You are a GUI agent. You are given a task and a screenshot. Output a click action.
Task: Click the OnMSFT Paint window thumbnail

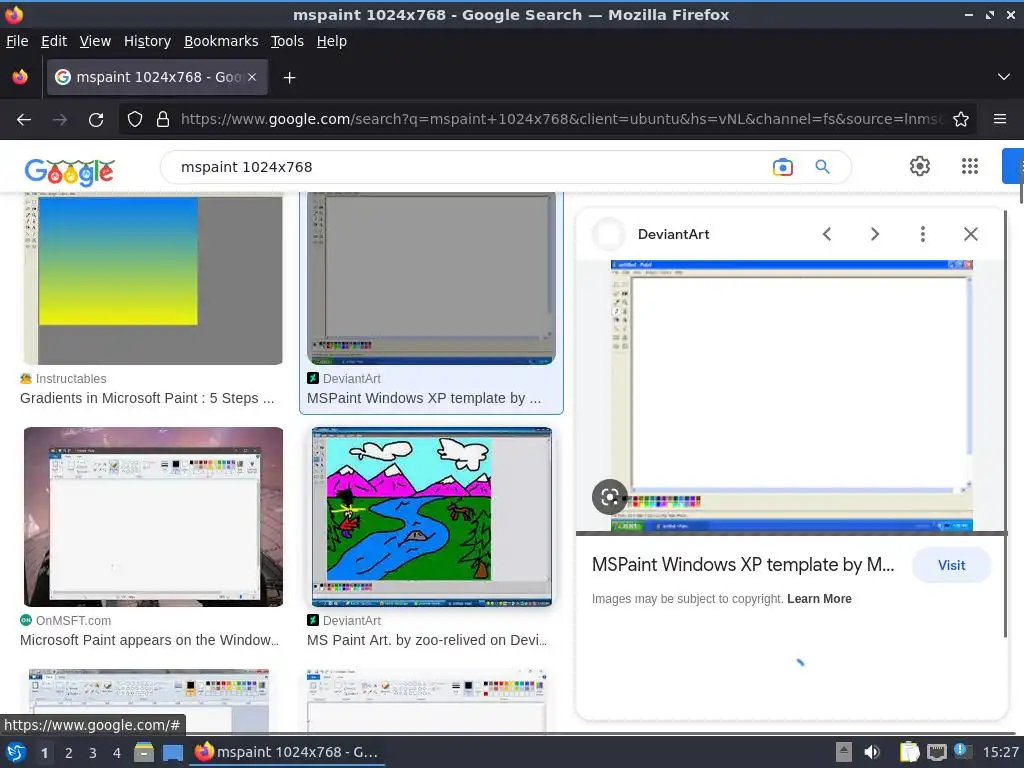[x=153, y=517]
